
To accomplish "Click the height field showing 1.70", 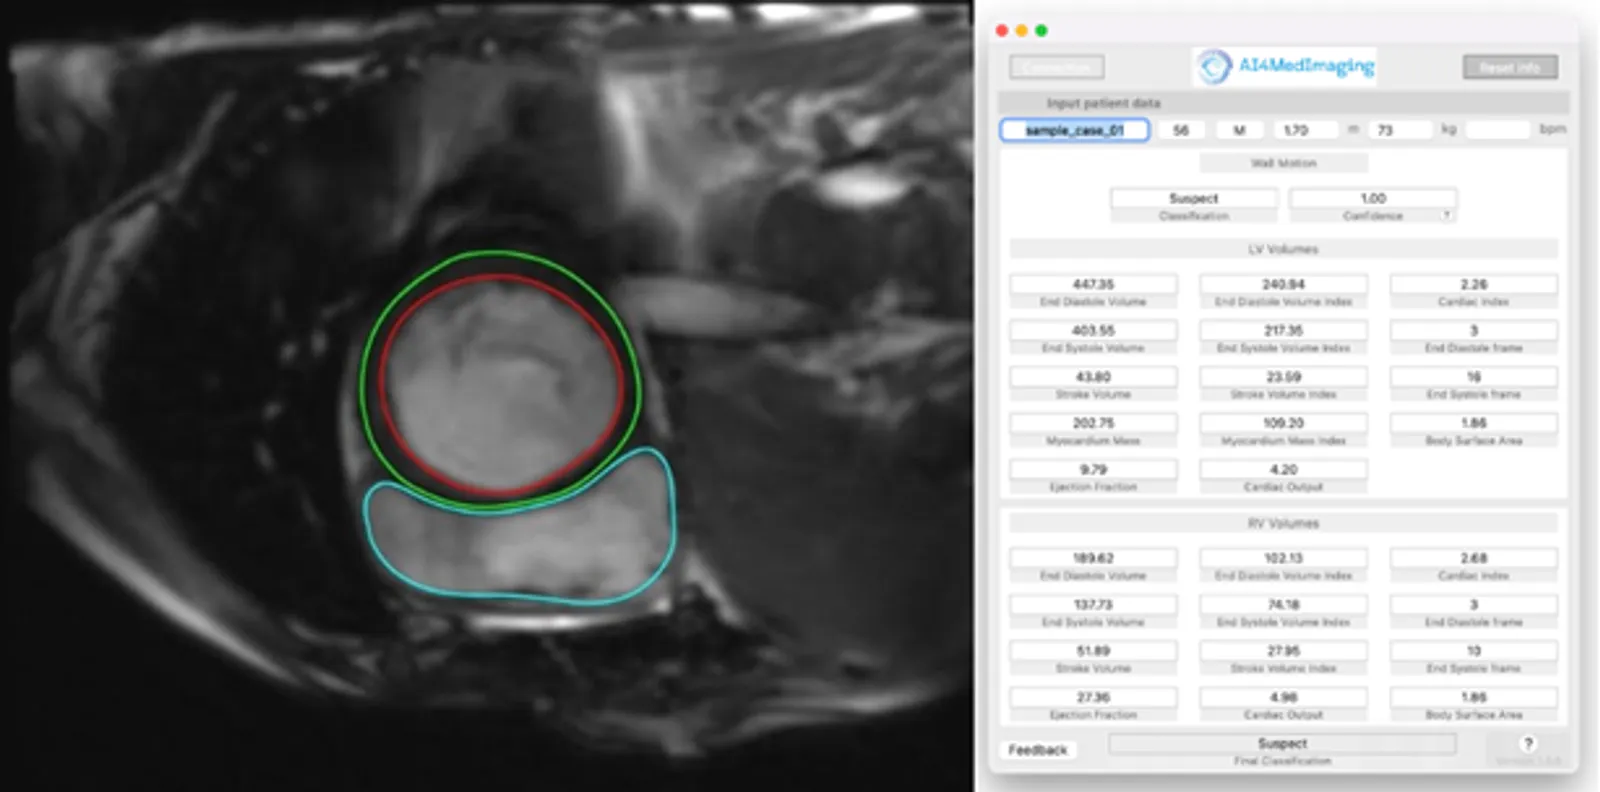I will click(x=1305, y=130).
